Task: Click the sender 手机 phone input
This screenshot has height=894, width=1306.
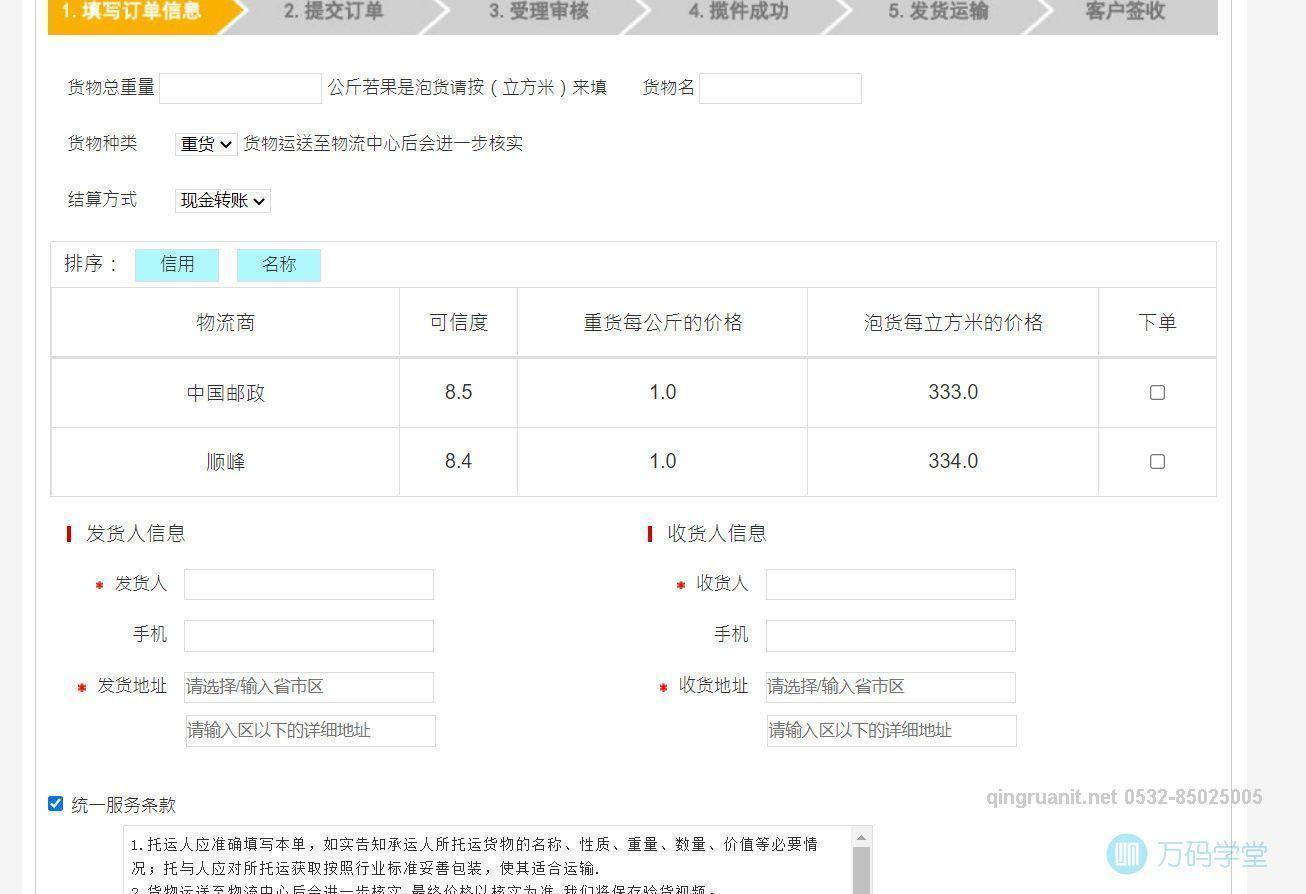Action: (x=308, y=635)
